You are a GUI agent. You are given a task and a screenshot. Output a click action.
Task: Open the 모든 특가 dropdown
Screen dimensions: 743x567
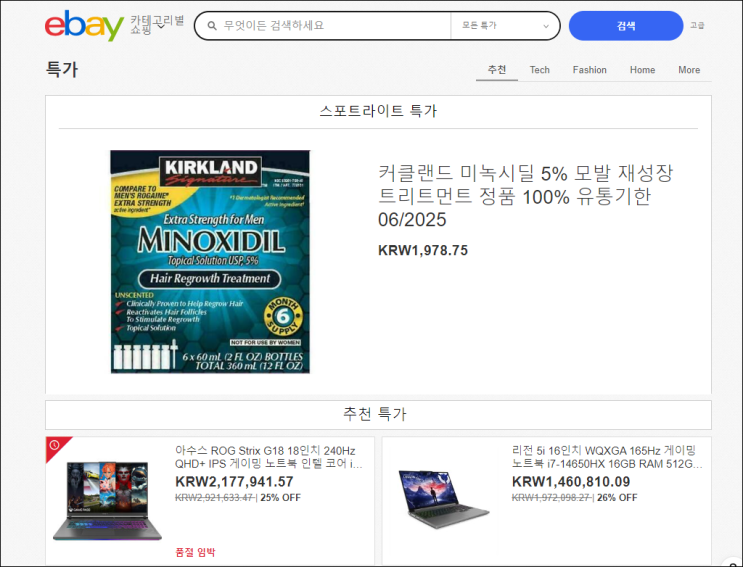pos(505,26)
